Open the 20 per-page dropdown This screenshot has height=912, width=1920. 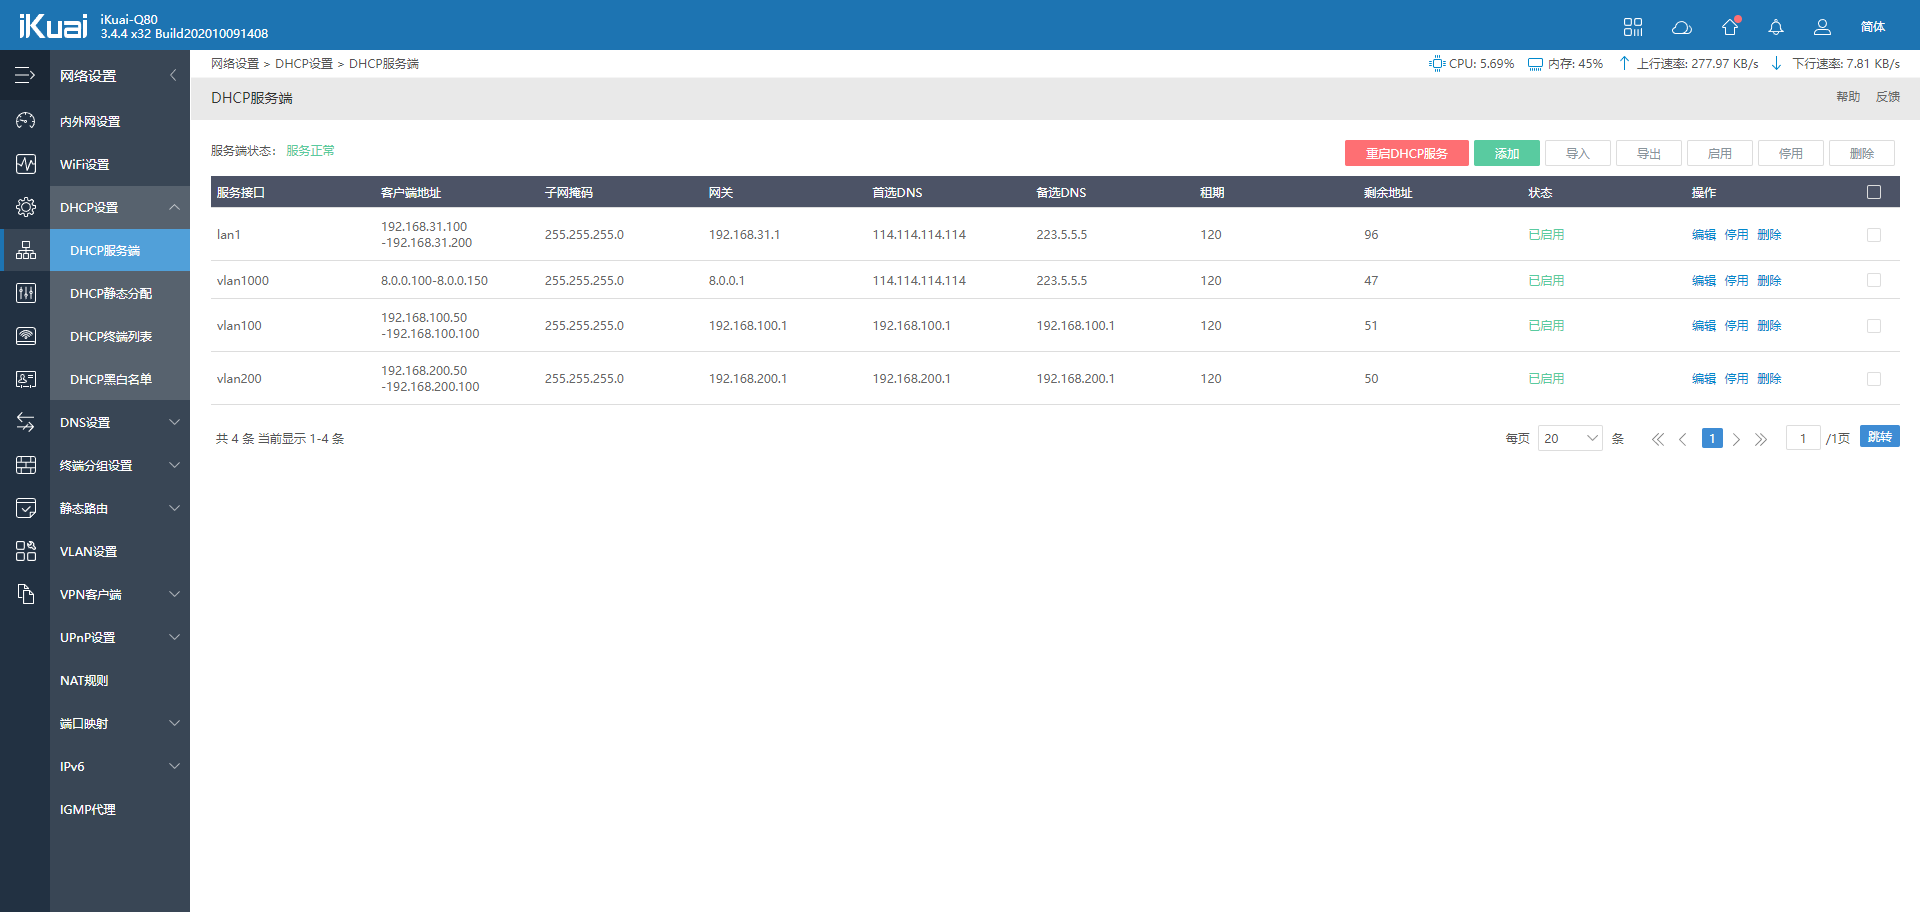point(1570,438)
